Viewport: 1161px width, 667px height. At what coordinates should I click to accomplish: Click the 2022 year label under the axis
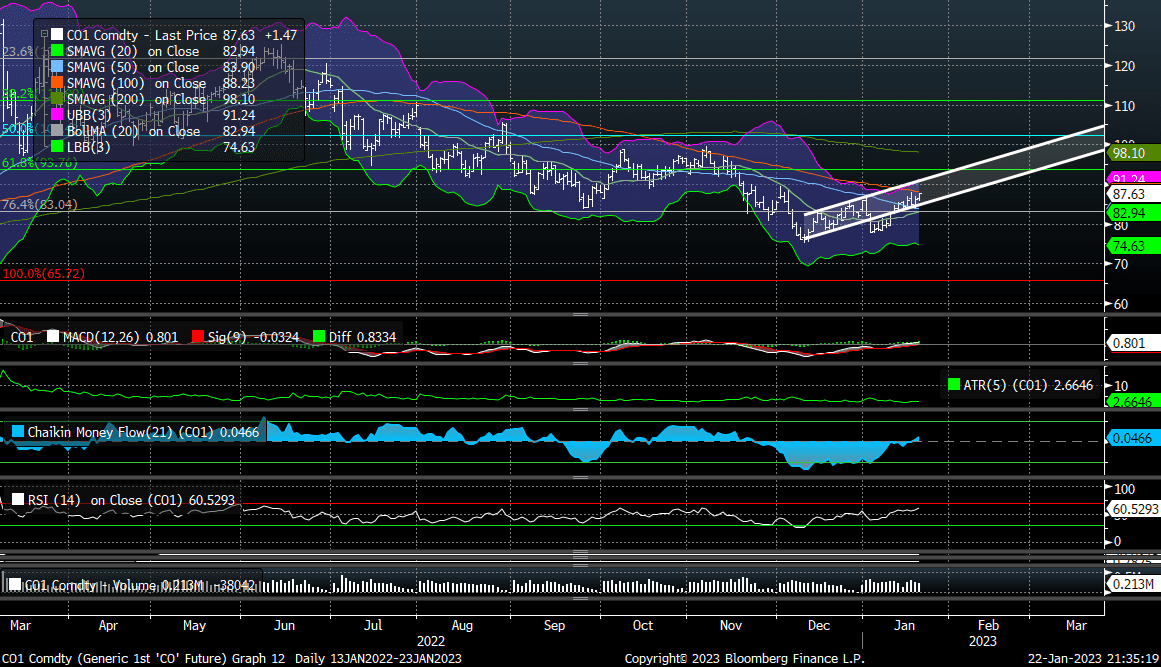pos(431,641)
